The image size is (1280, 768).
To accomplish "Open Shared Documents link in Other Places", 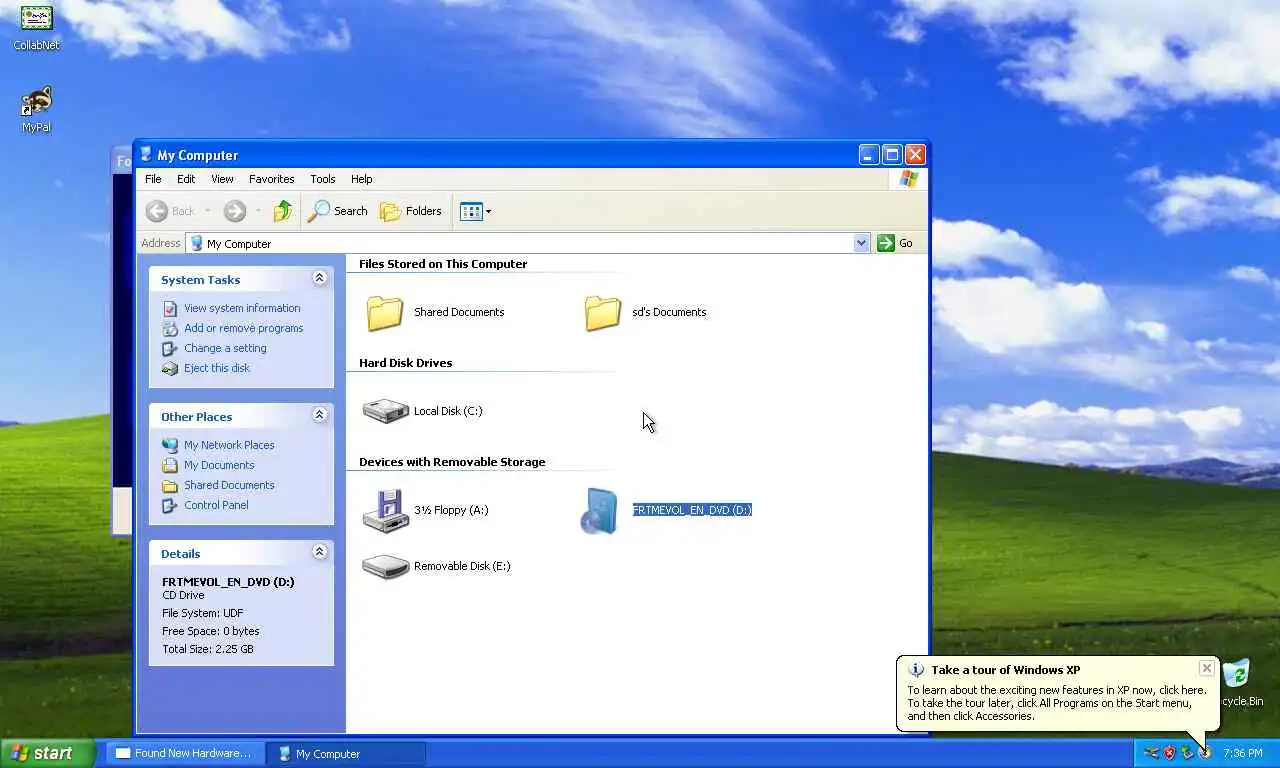I will pyautogui.click(x=229, y=485).
